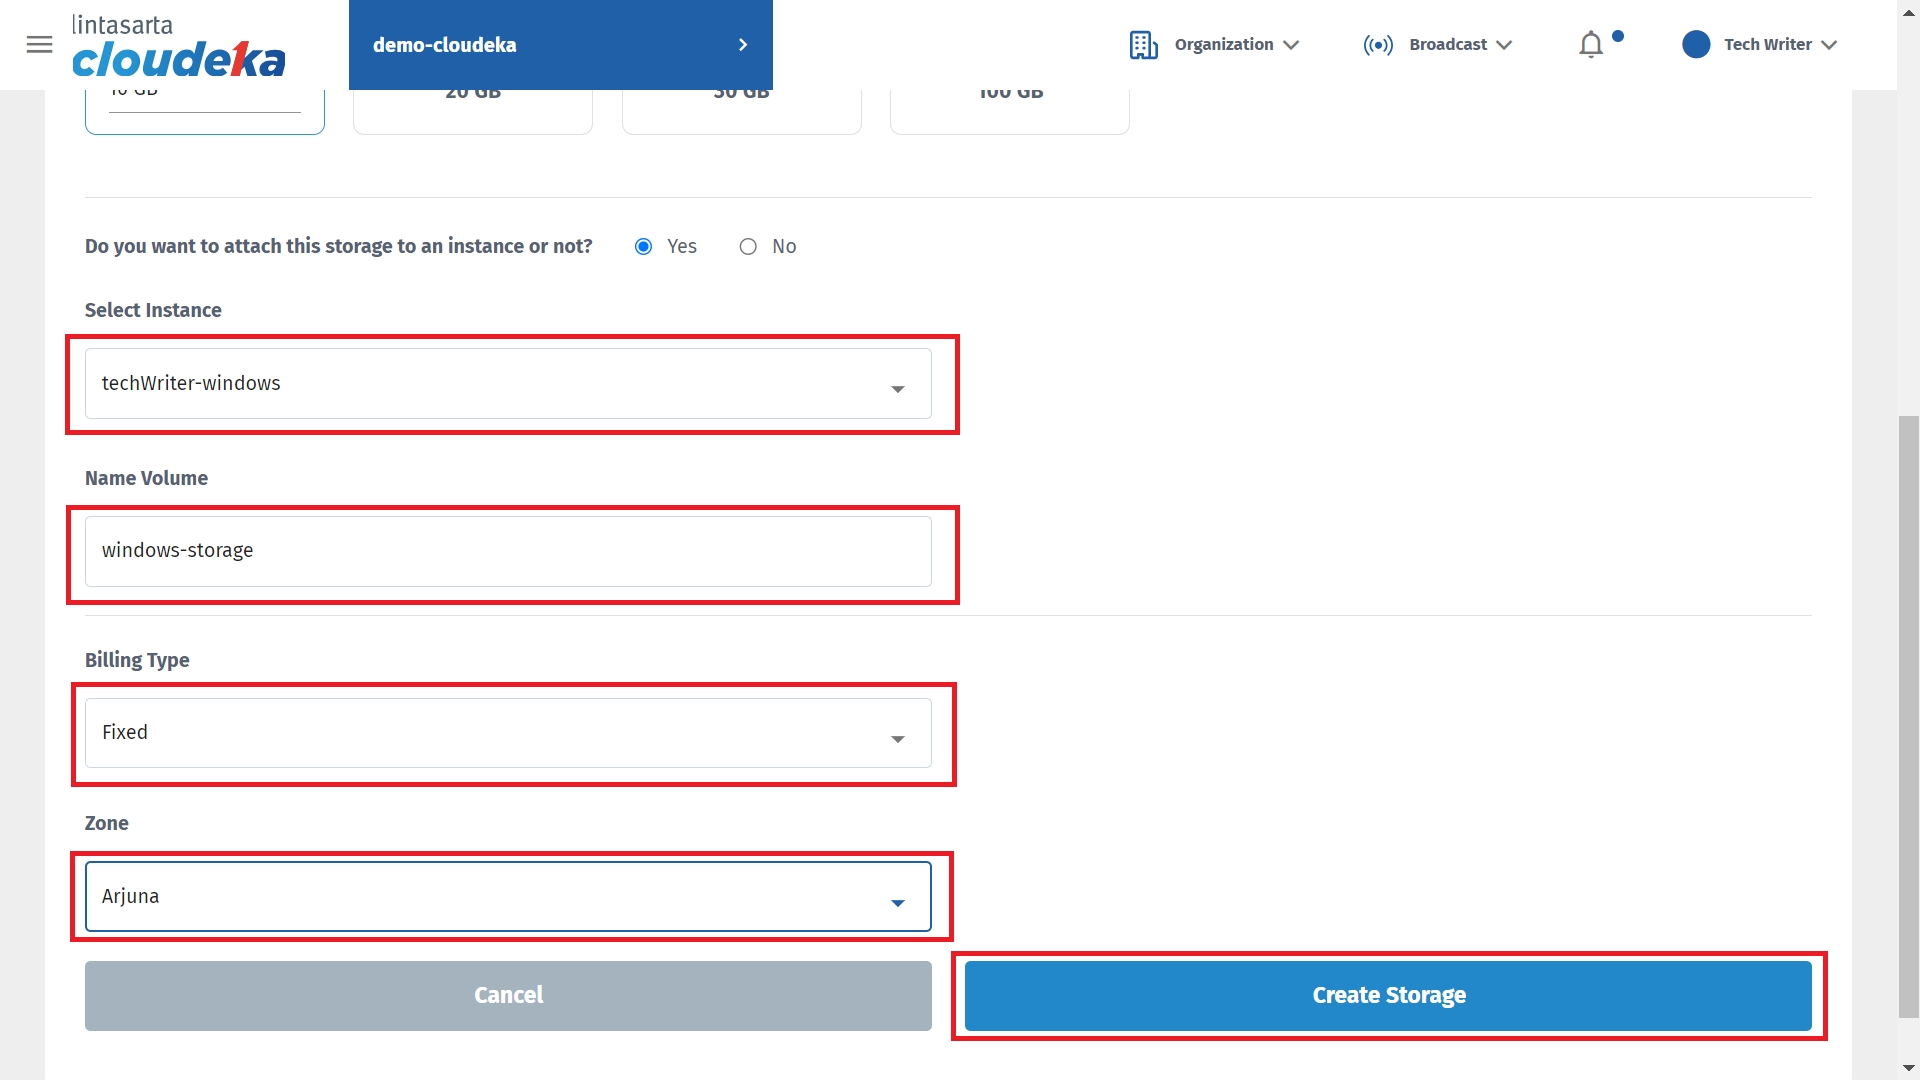Click the page vertical scrollbar
The height and width of the screenshot is (1080, 1920).
1908,715
